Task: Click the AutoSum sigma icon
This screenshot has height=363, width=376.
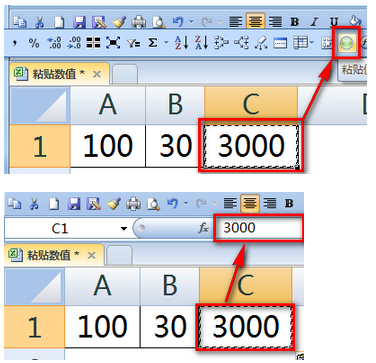Action: pyautogui.click(x=152, y=42)
